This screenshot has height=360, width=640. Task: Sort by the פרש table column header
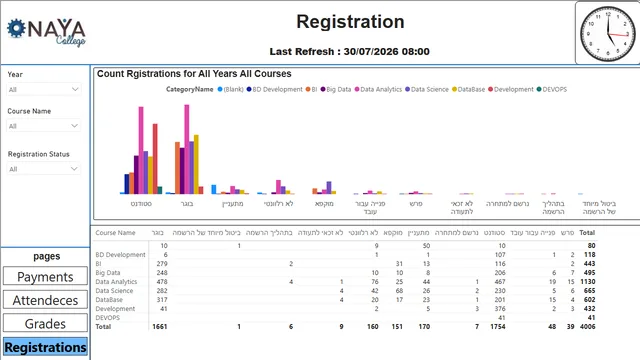click(567, 233)
